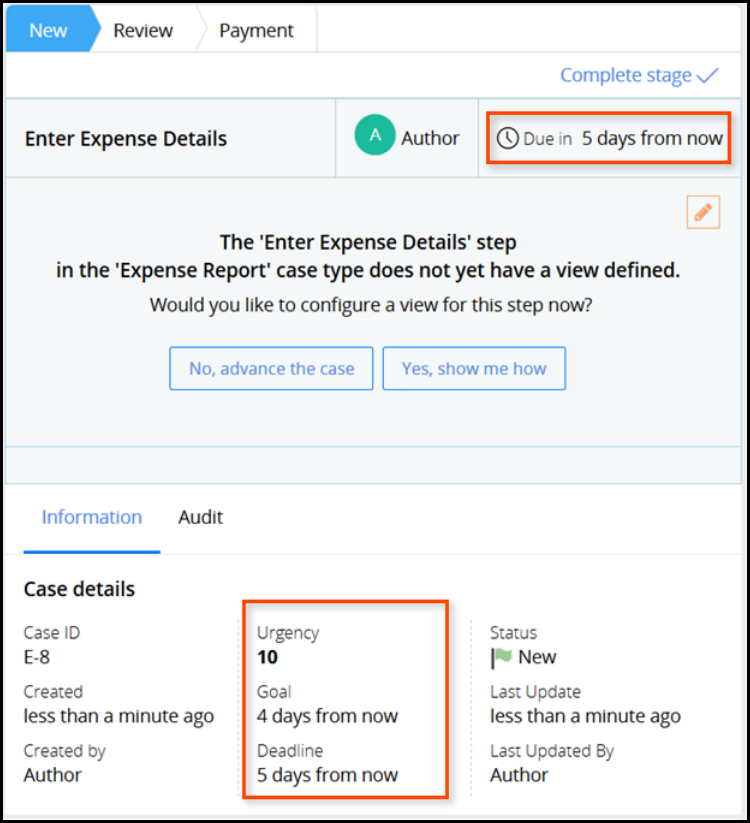This screenshot has width=750, height=823.
Task: Click the green Author avatar circle
Action: click(375, 138)
